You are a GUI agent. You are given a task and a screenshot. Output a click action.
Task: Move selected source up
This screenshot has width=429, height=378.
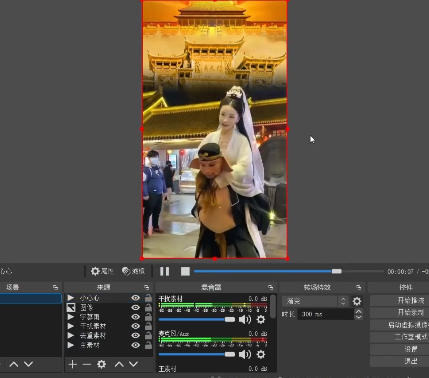tap(119, 364)
